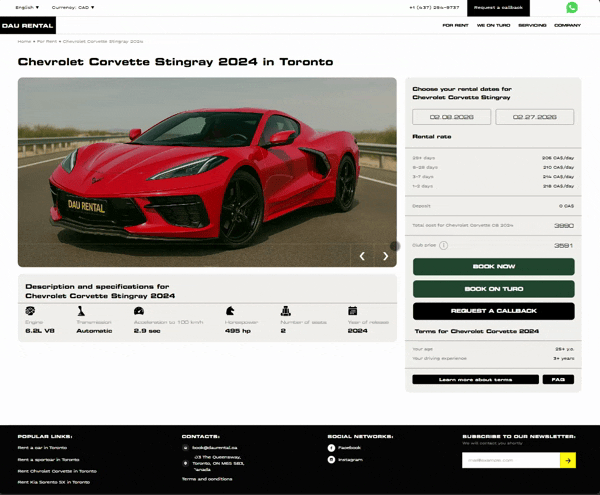
Task: Click the horsepower horse icon
Action: [x=230, y=311]
